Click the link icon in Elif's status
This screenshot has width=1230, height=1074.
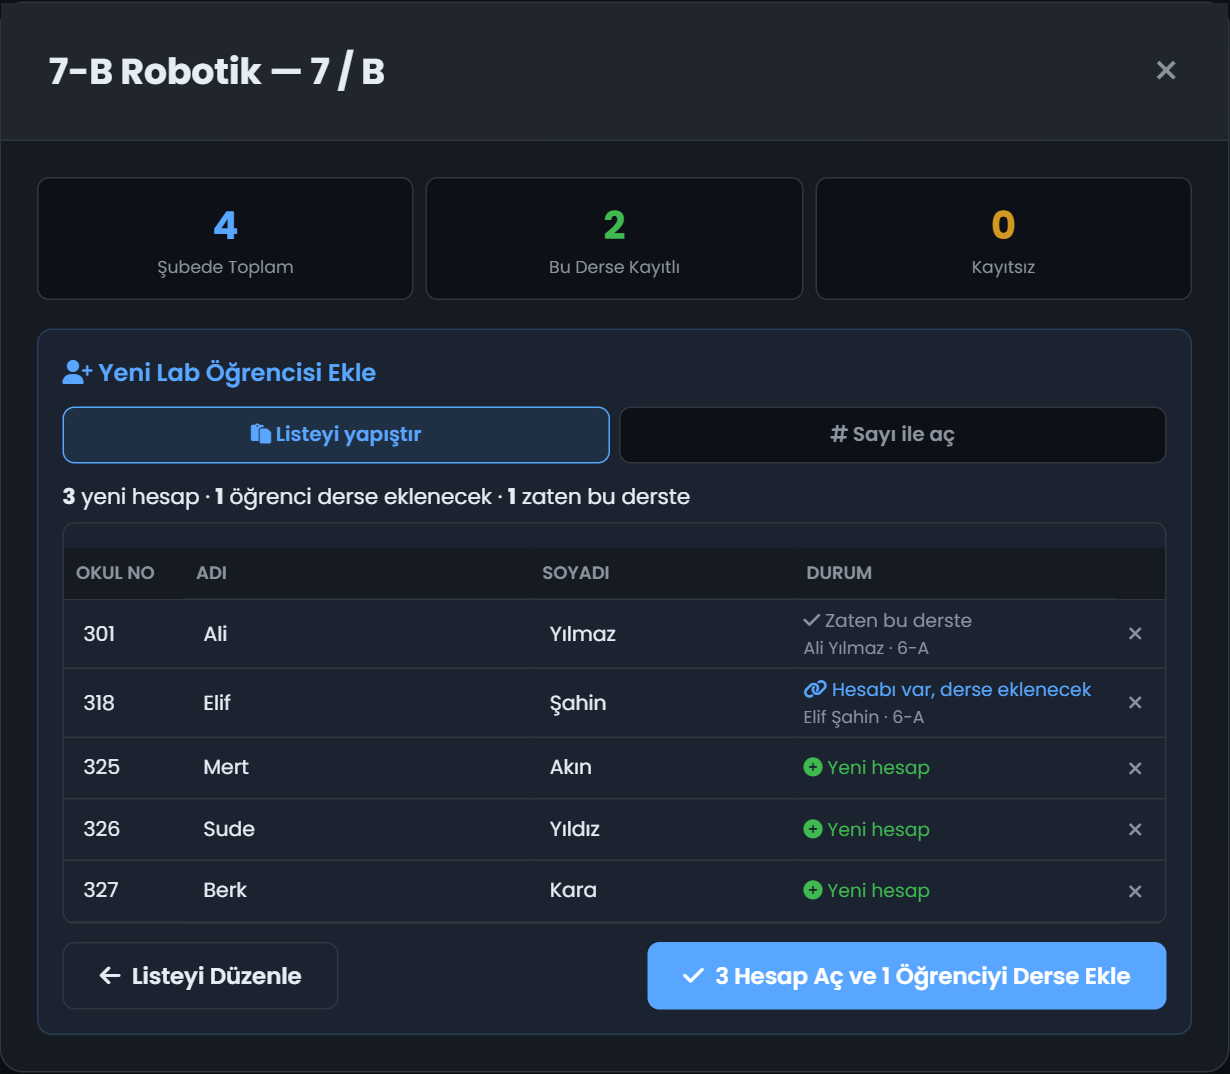815,689
